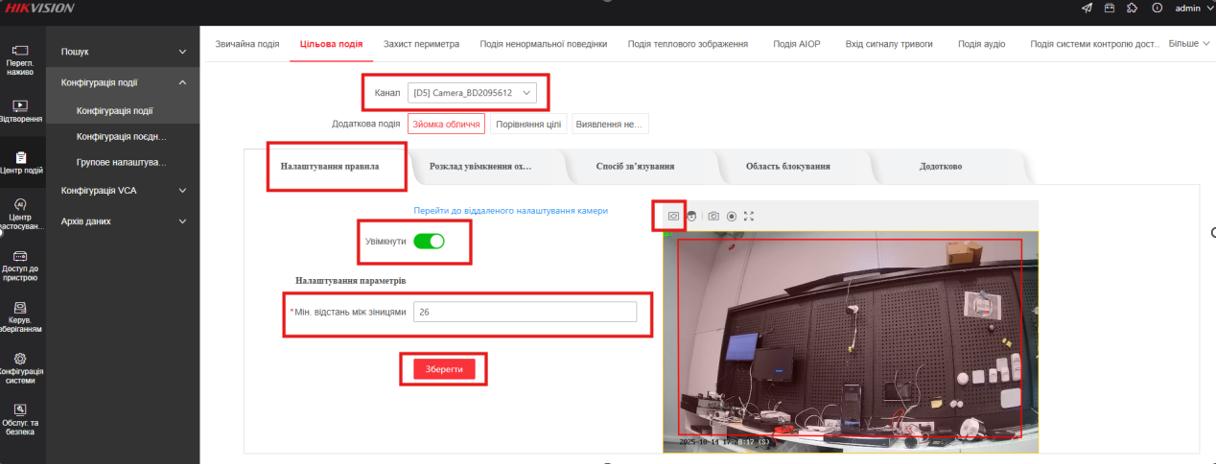Follow the Перейти до віддаленого налаштування камери link
This screenshot has height=464, width=1216.
[x=510, y=211]
